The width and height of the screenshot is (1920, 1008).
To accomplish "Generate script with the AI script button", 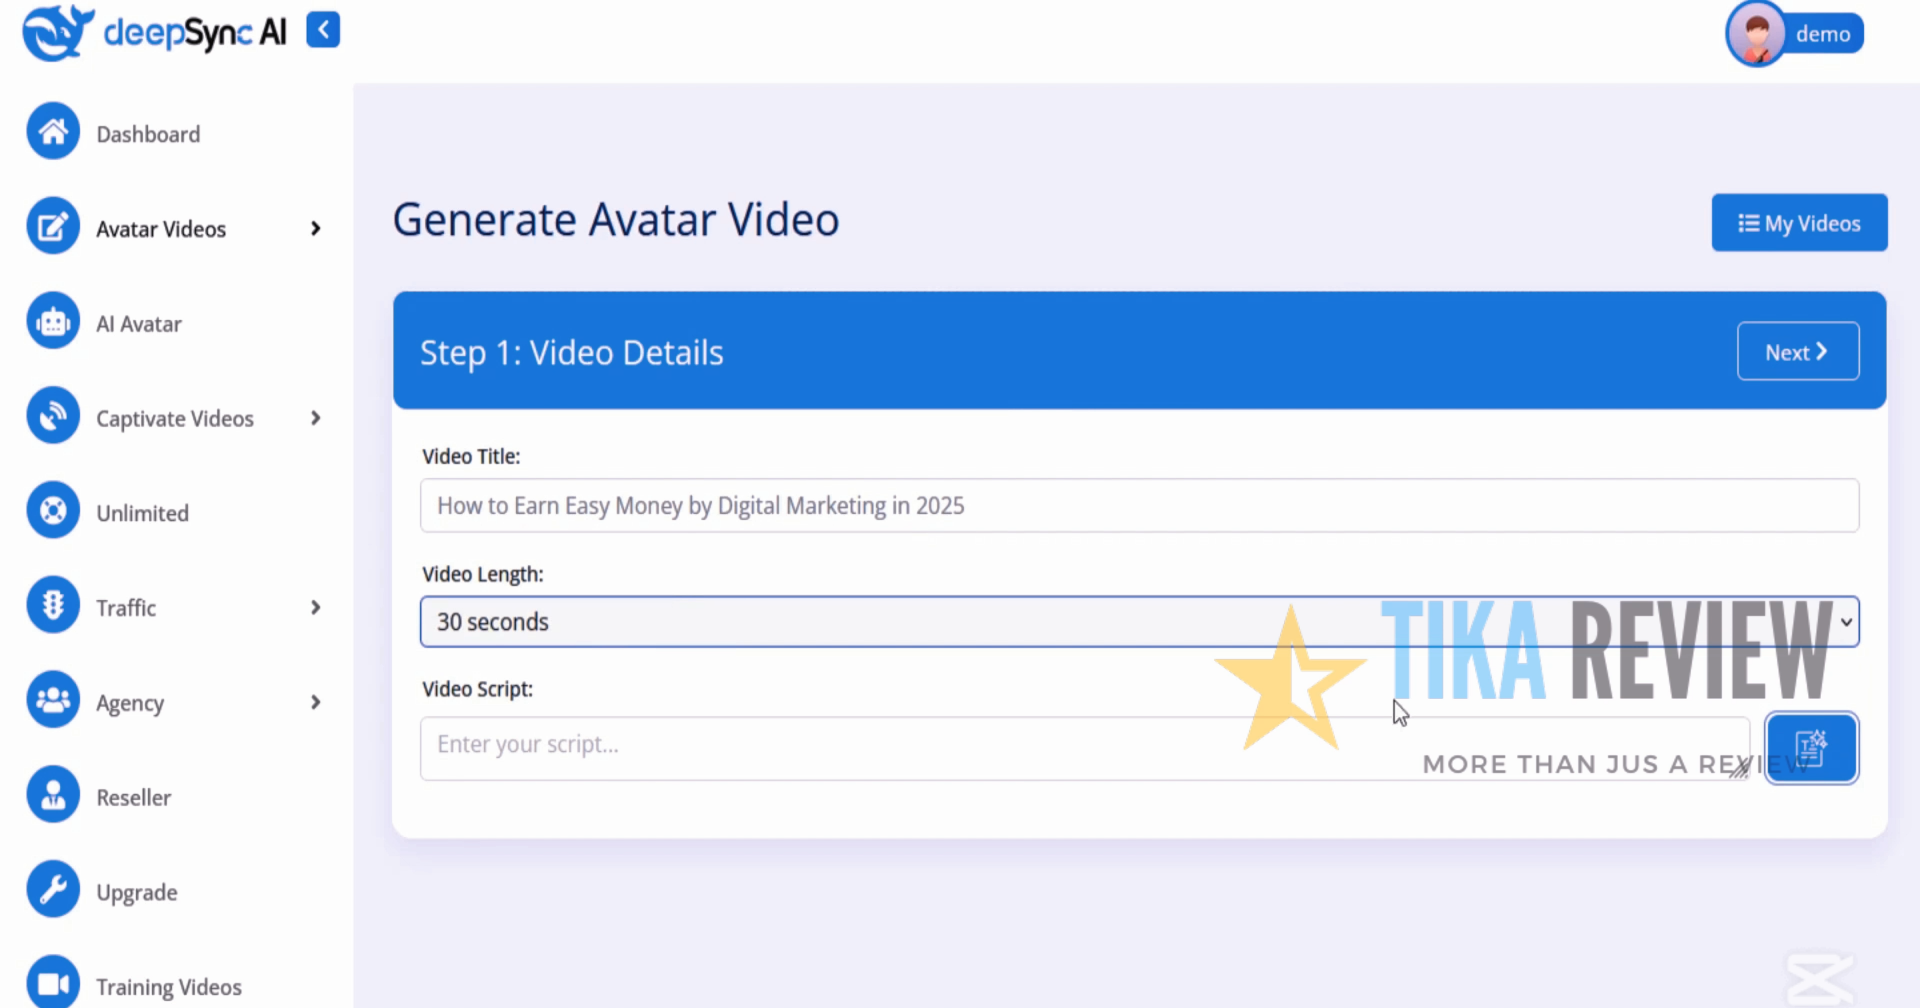I will pos(1811,748).
